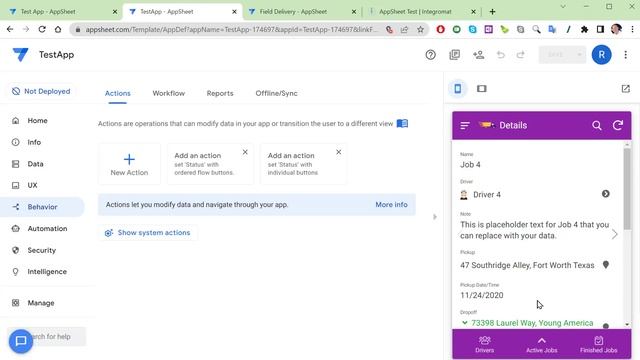640x360 pixels.
Task: Show system actions
Action: coord(148,233)
